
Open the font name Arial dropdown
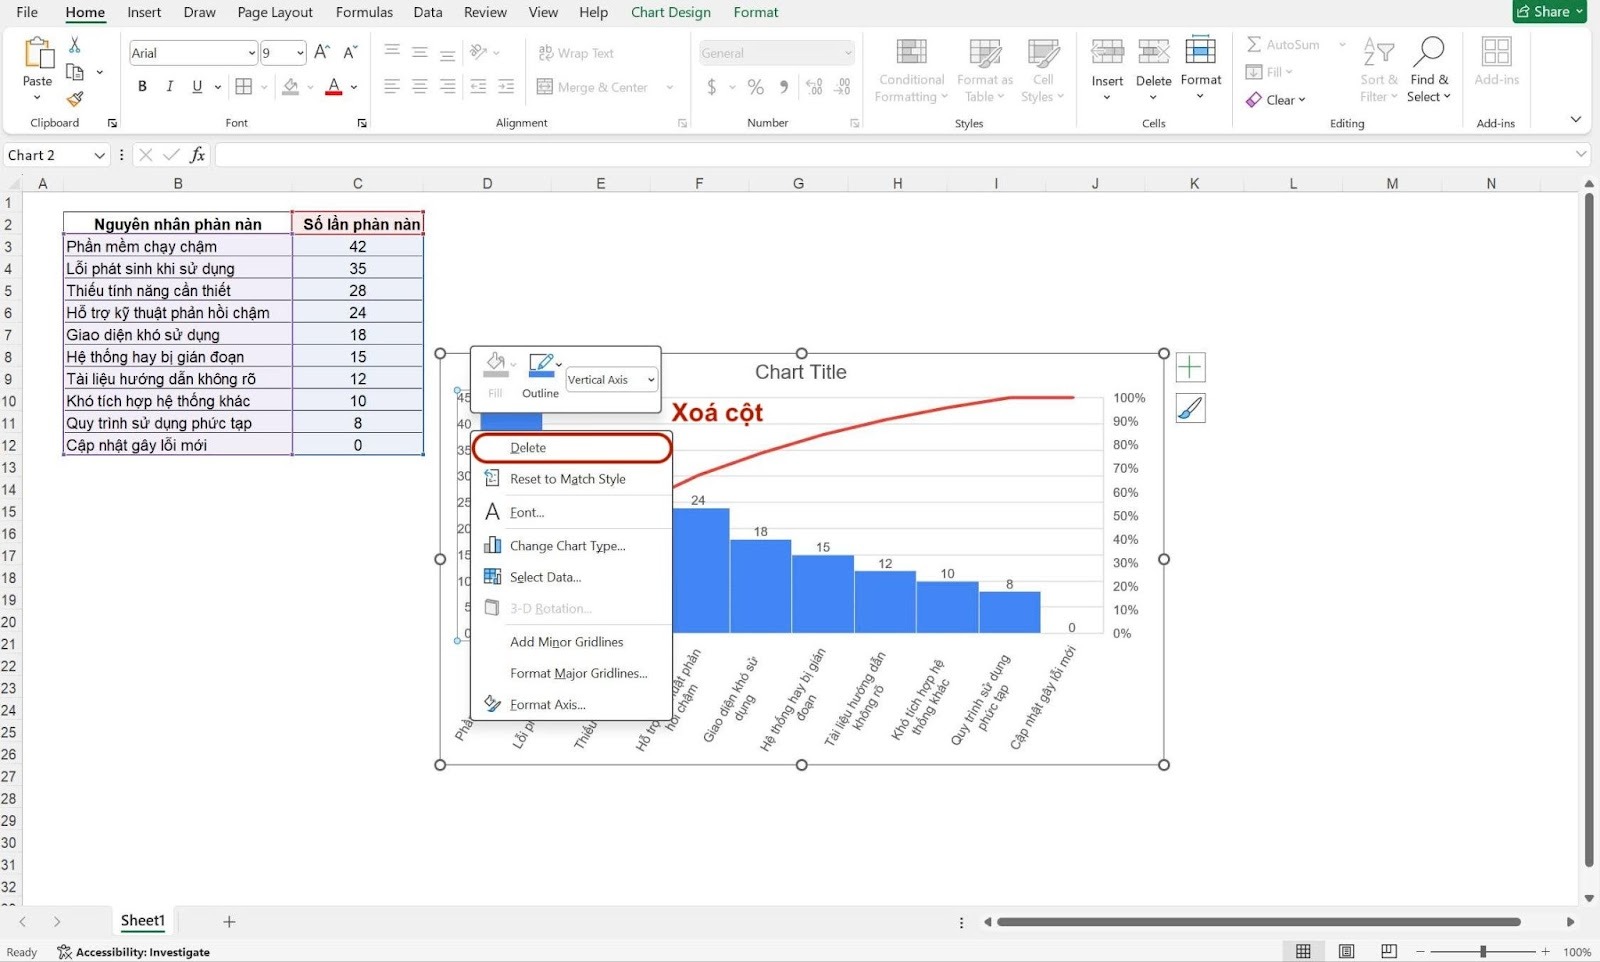click(x=251, y=53)
